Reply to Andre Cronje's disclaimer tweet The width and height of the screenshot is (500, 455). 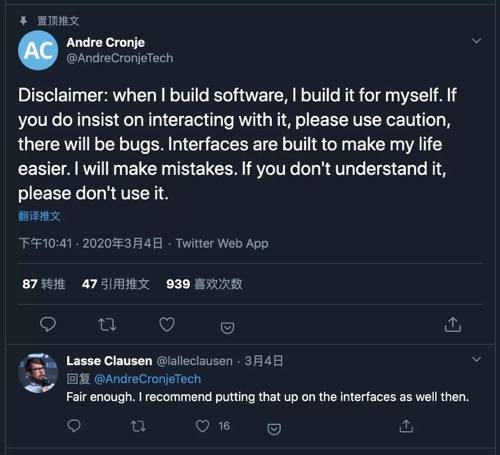click(48, 324)
